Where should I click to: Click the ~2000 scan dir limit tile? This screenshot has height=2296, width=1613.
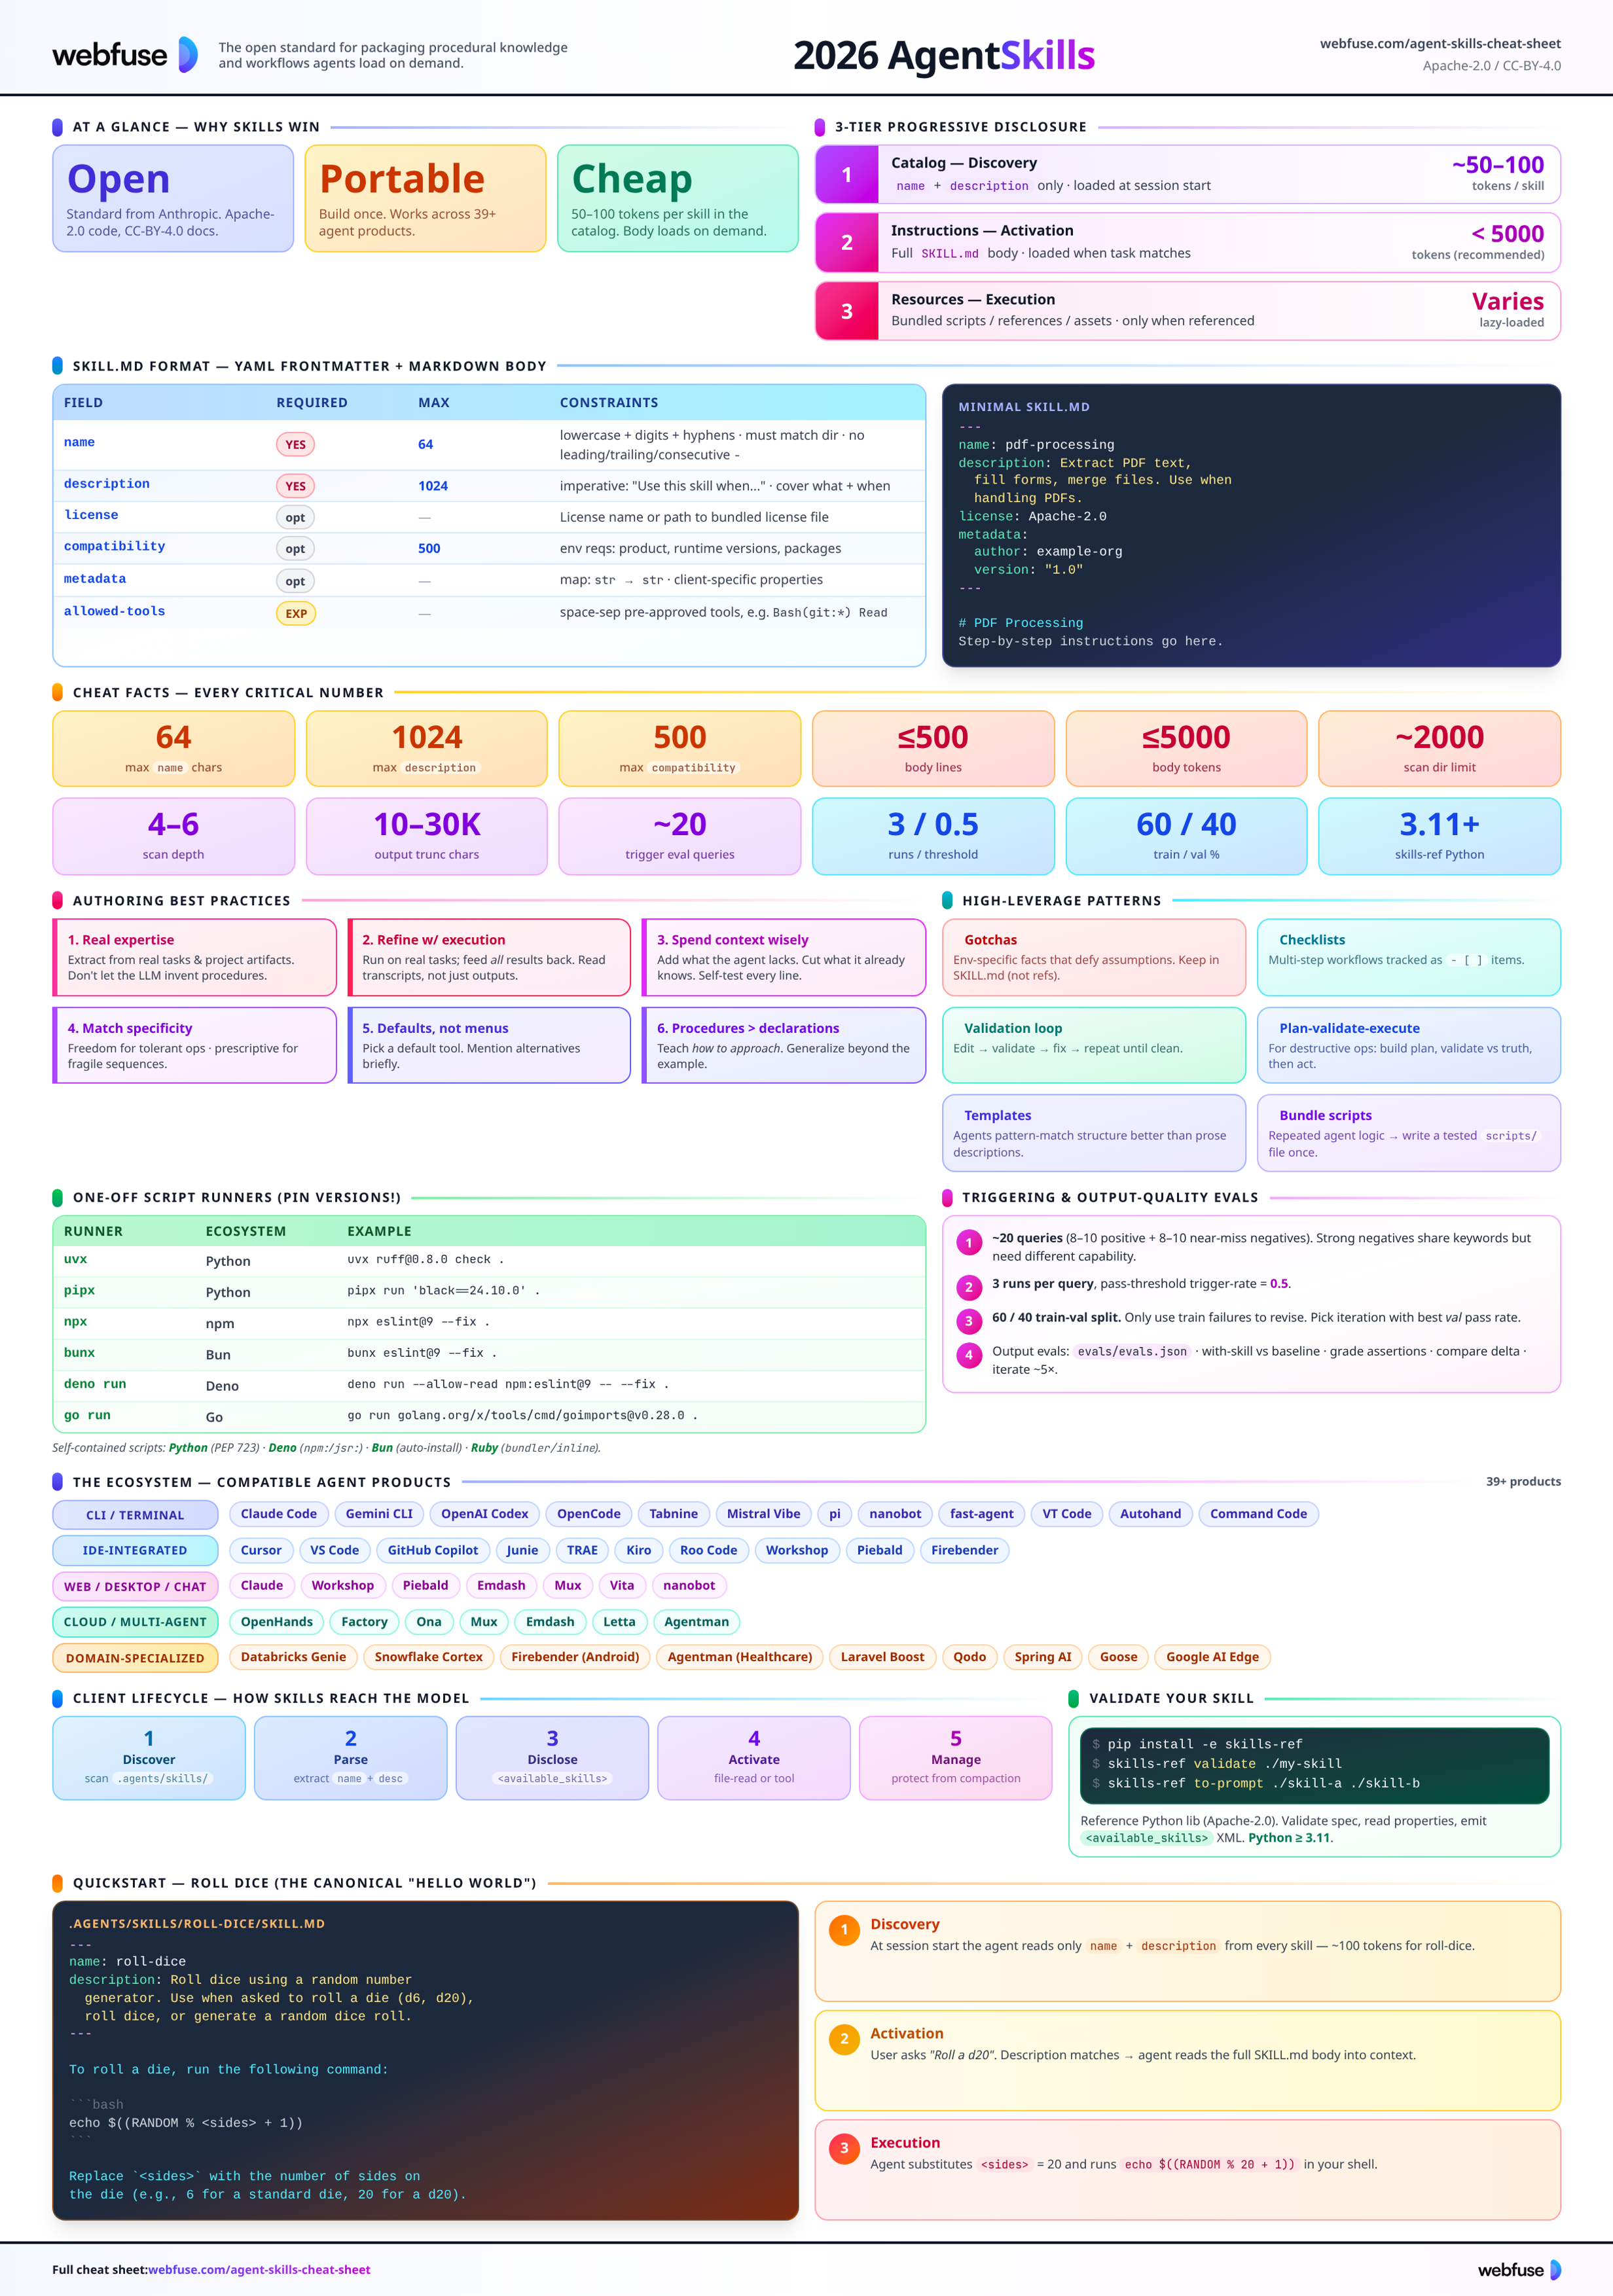coord(1439,748)
